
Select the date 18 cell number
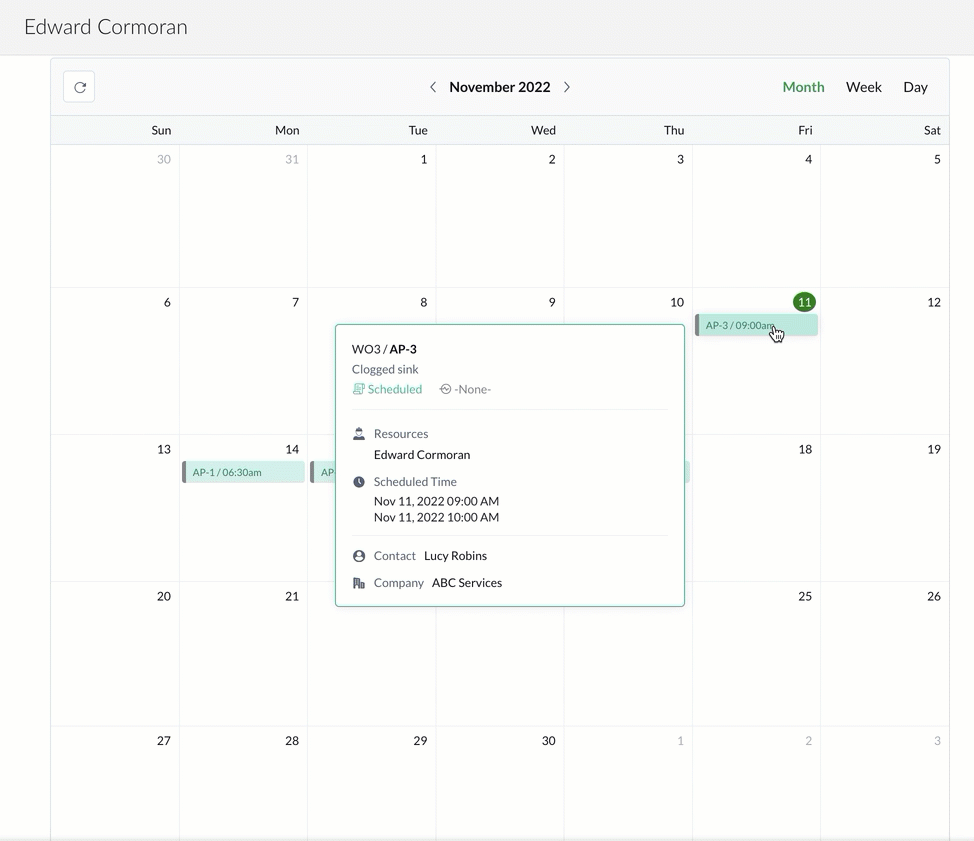[x=805, y=449]
